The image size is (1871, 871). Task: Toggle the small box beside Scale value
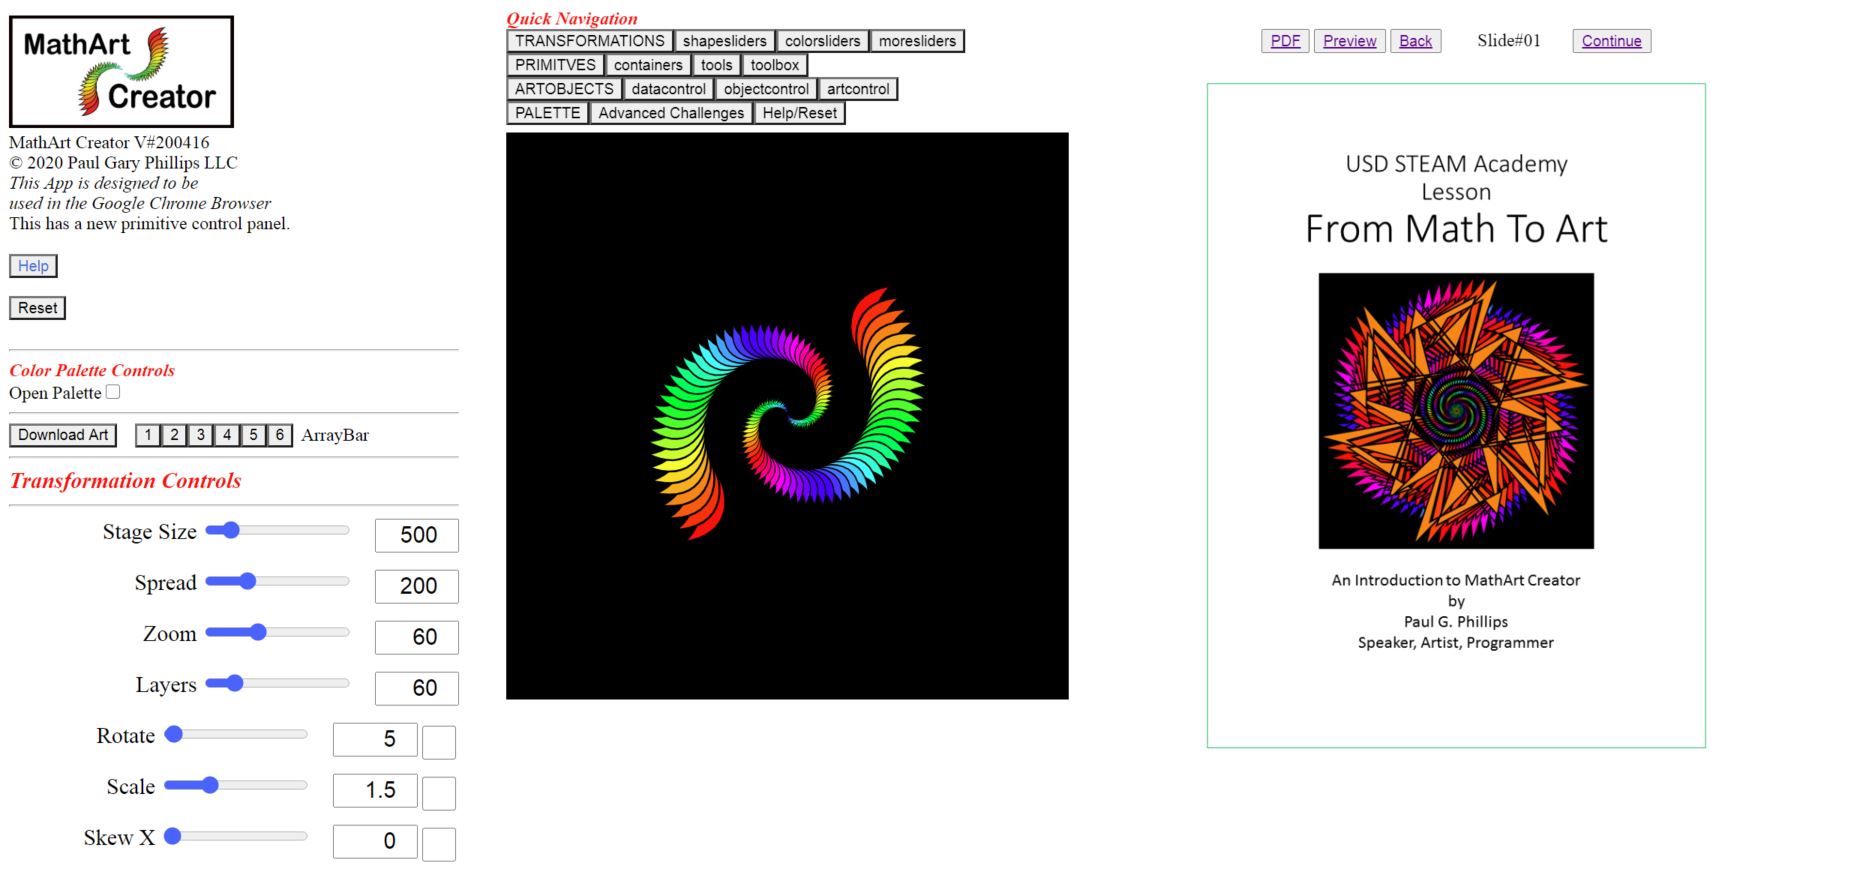pos(438,793)
